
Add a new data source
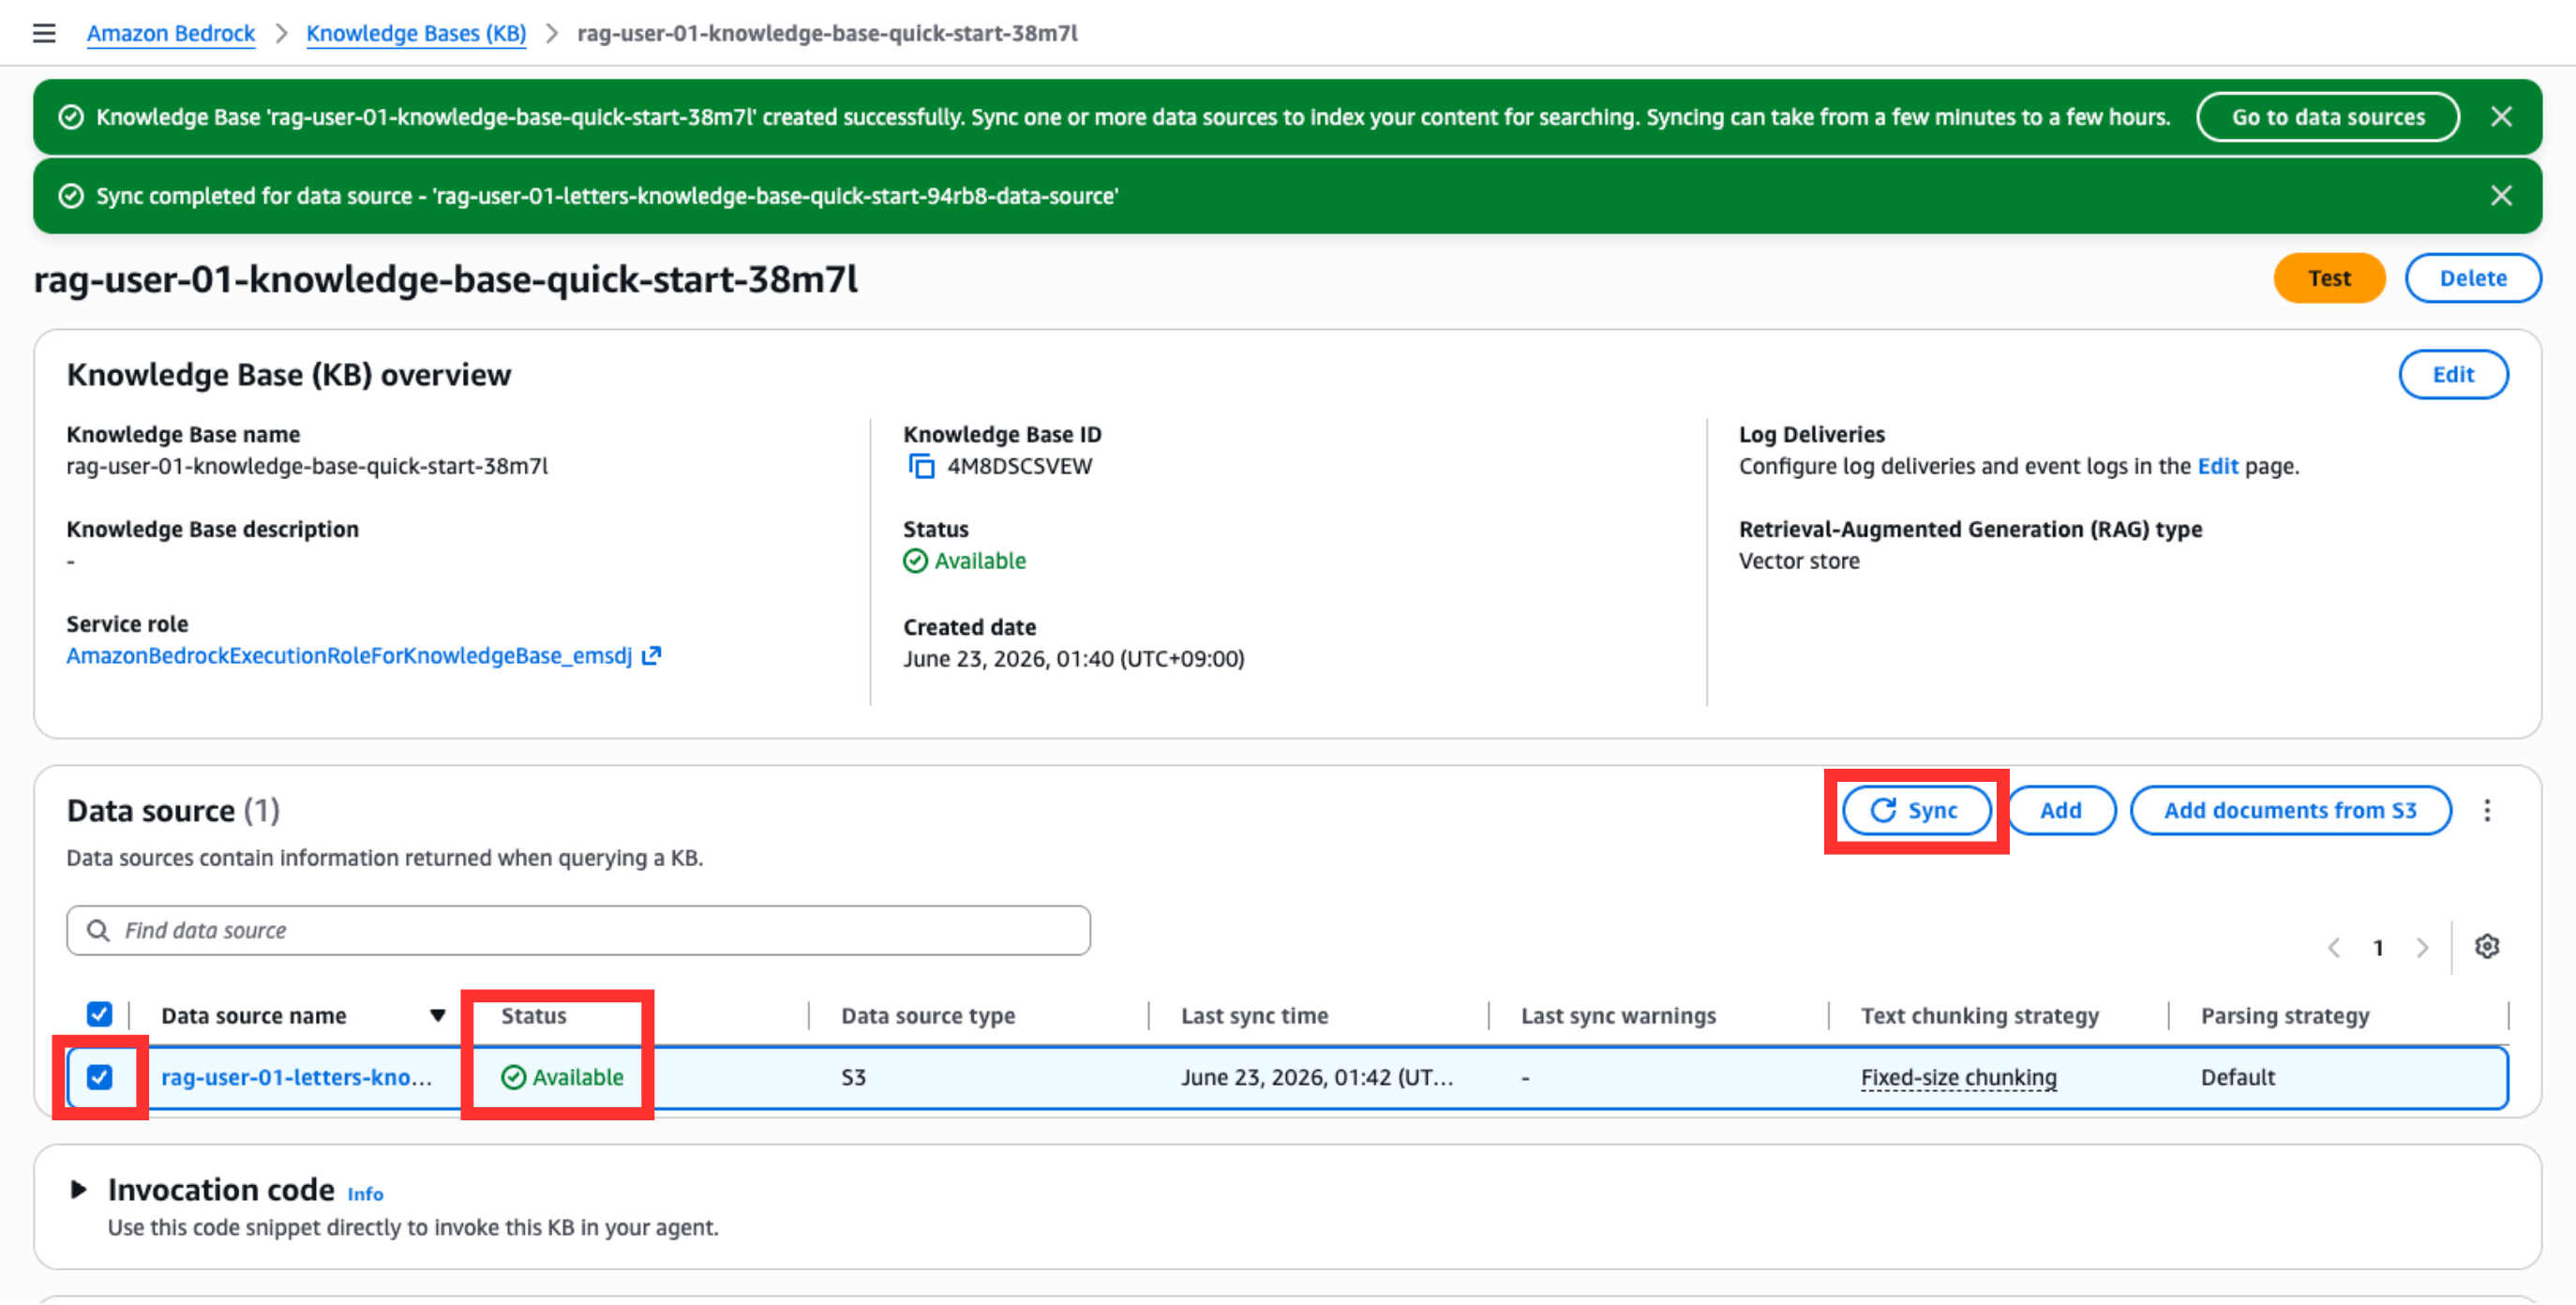point(2061,810)
